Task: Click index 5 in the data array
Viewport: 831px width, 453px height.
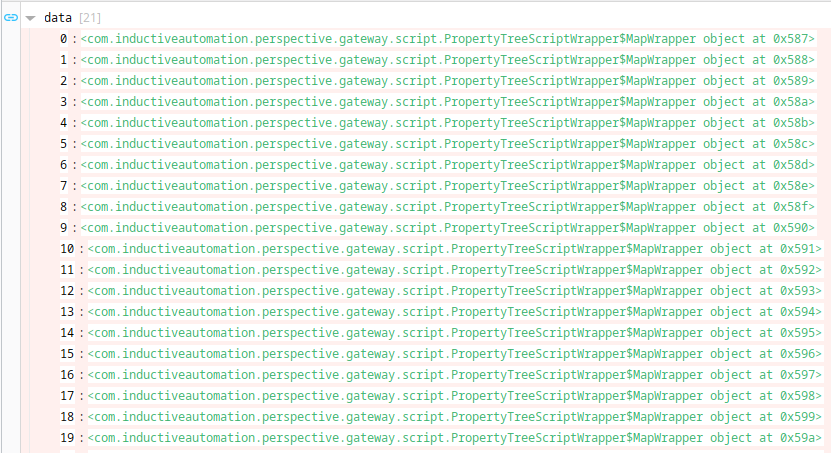Action: point(64,144)
